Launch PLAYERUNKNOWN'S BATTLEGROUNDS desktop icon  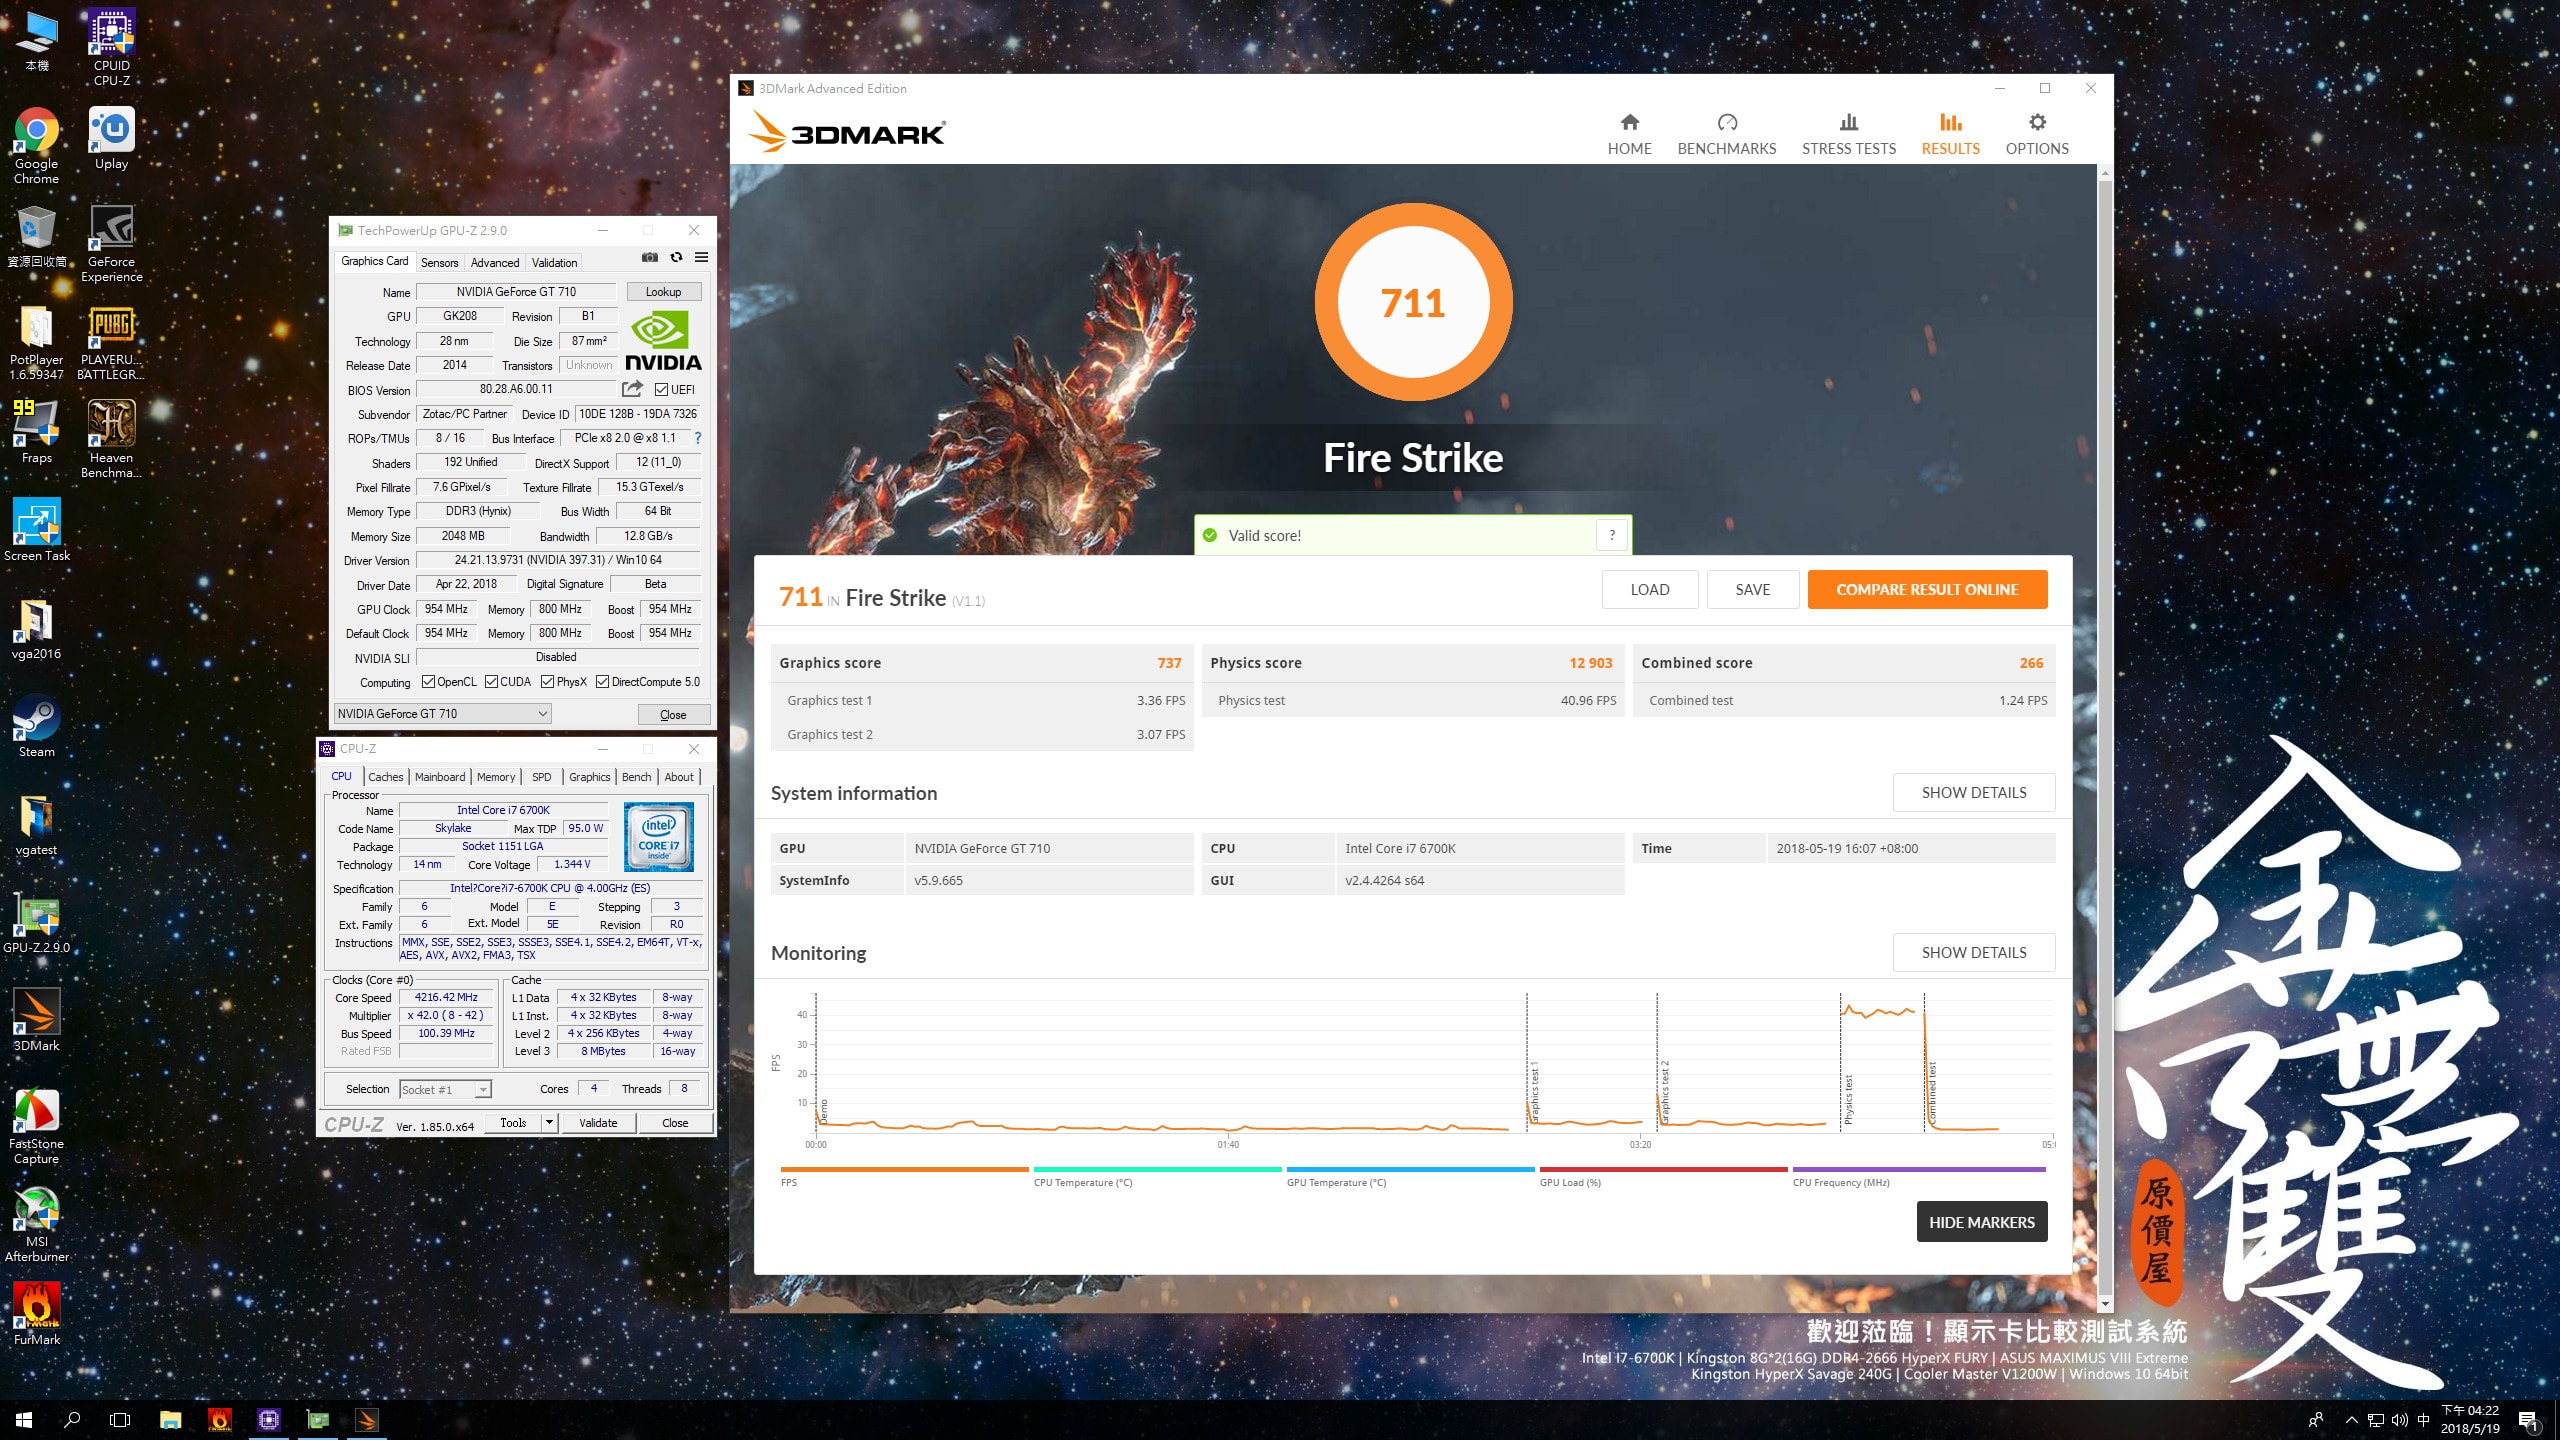click(111, 343)
